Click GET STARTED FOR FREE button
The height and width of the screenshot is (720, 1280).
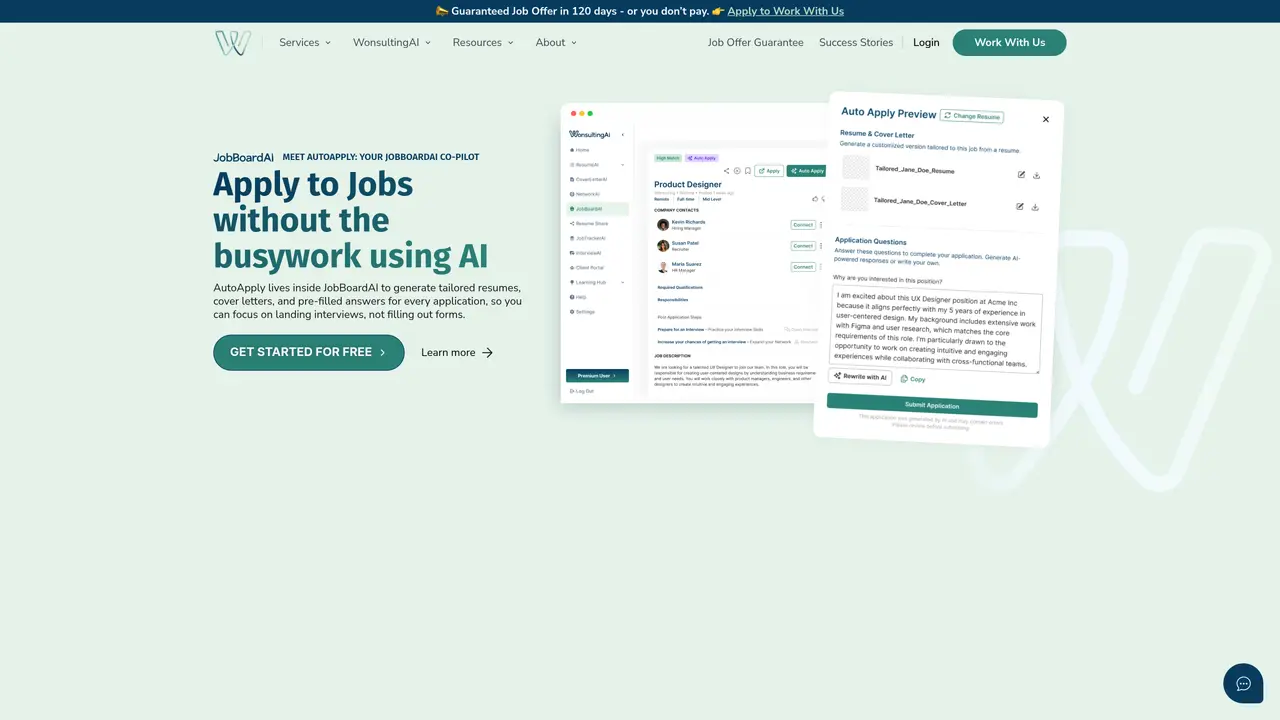tap(309, 352)
